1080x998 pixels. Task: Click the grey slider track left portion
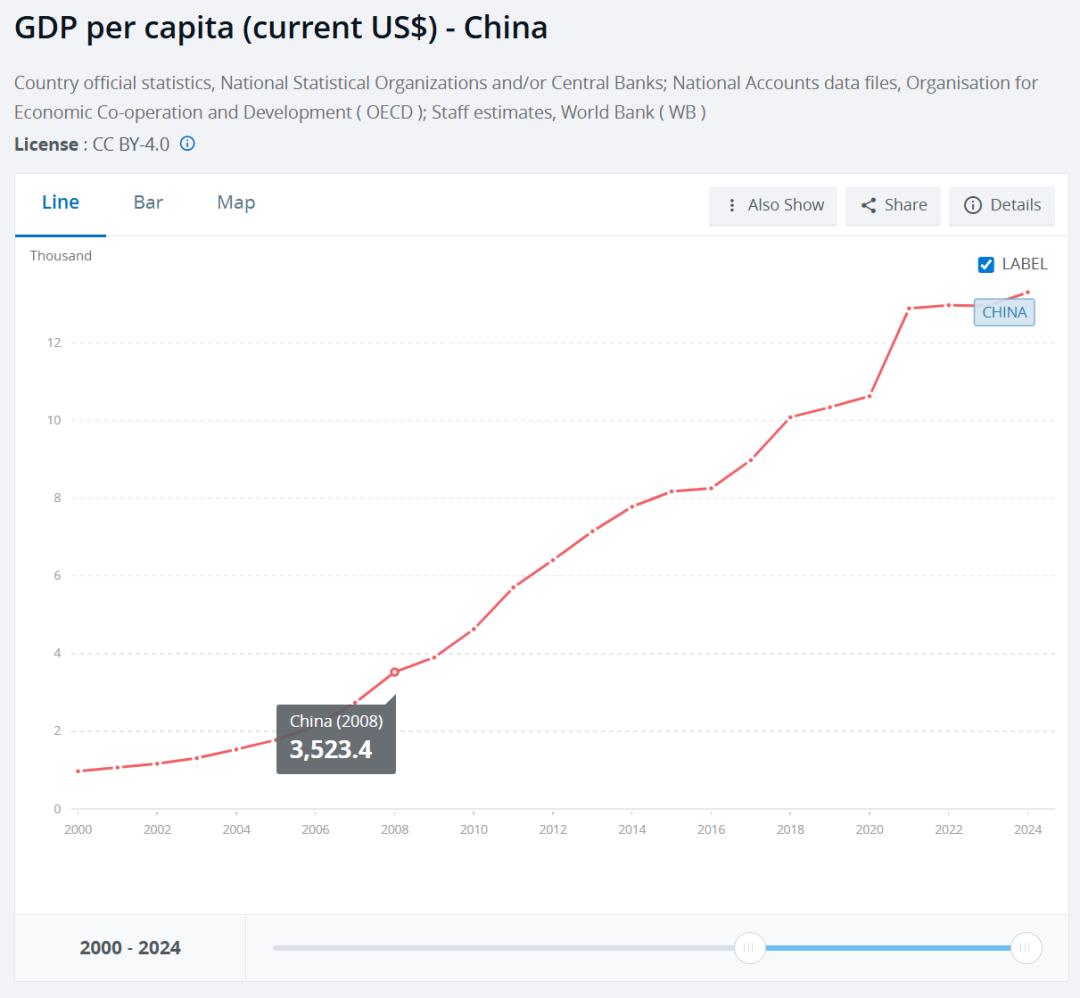coord(500,947)
